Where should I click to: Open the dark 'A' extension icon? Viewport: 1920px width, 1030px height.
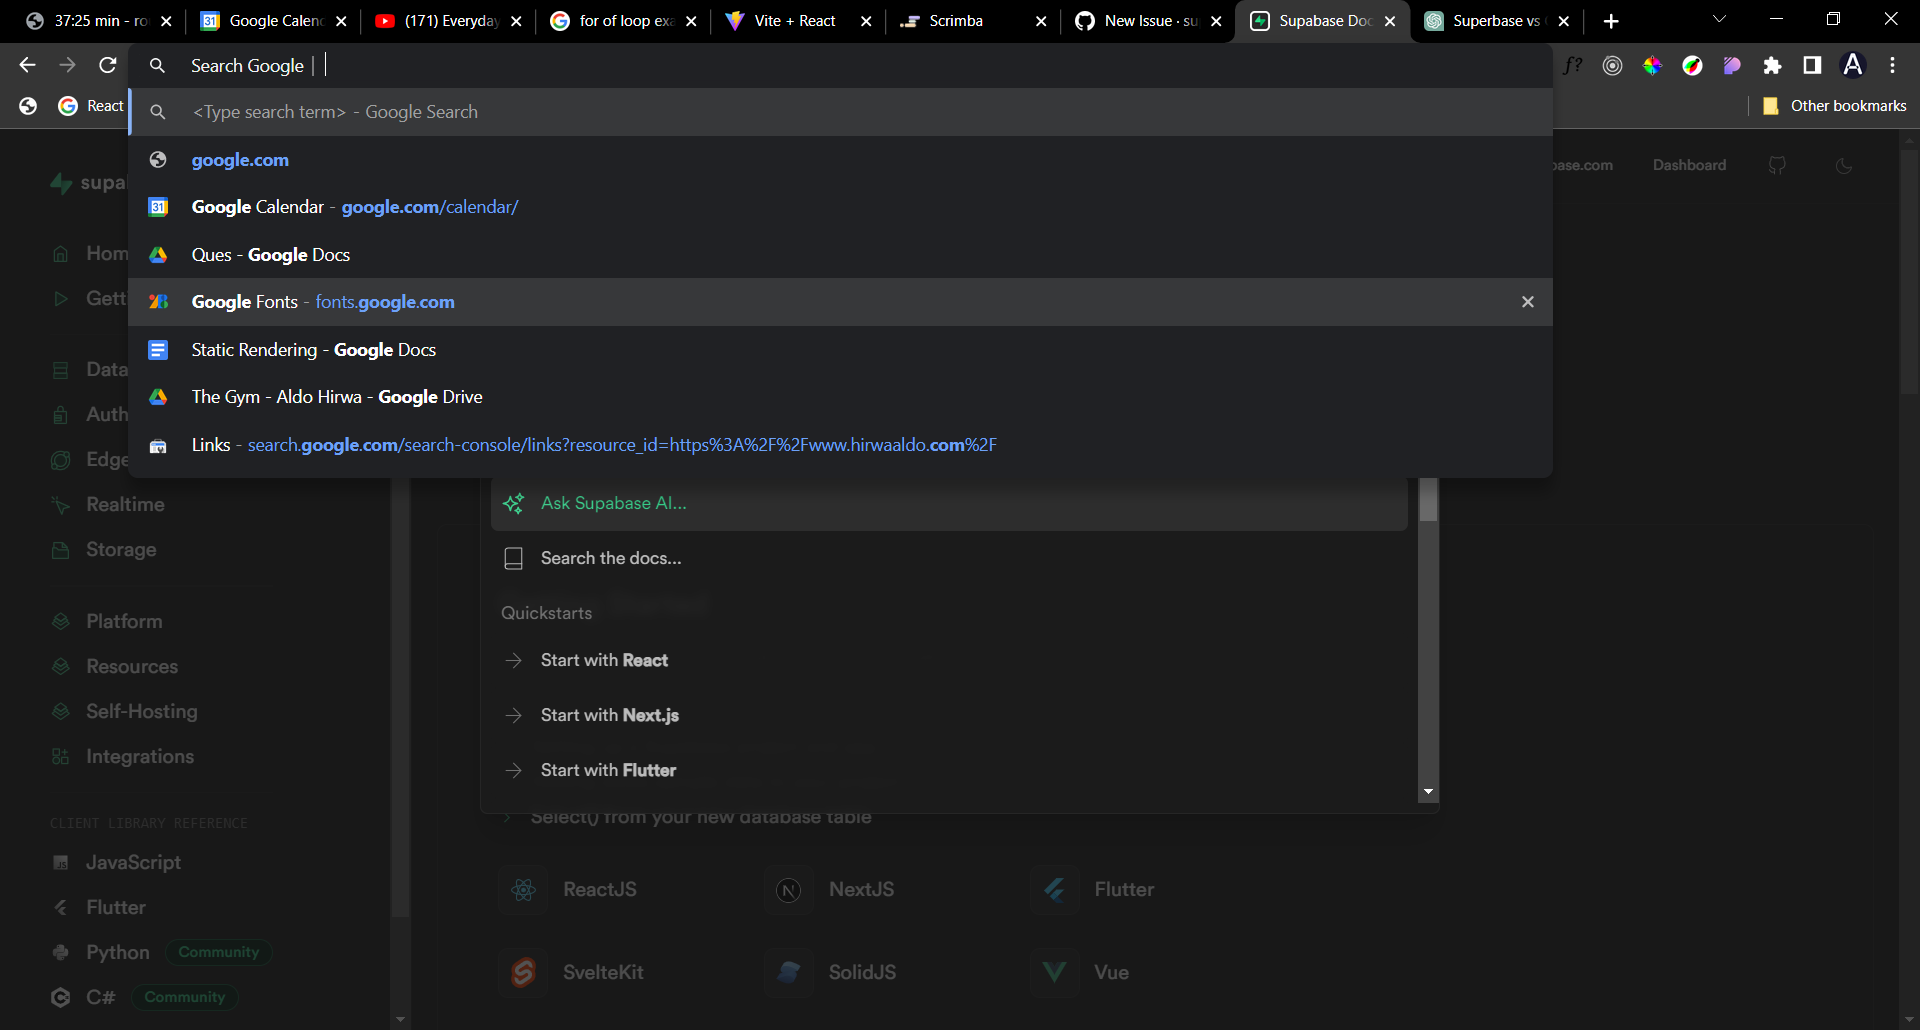[1853, 65]
